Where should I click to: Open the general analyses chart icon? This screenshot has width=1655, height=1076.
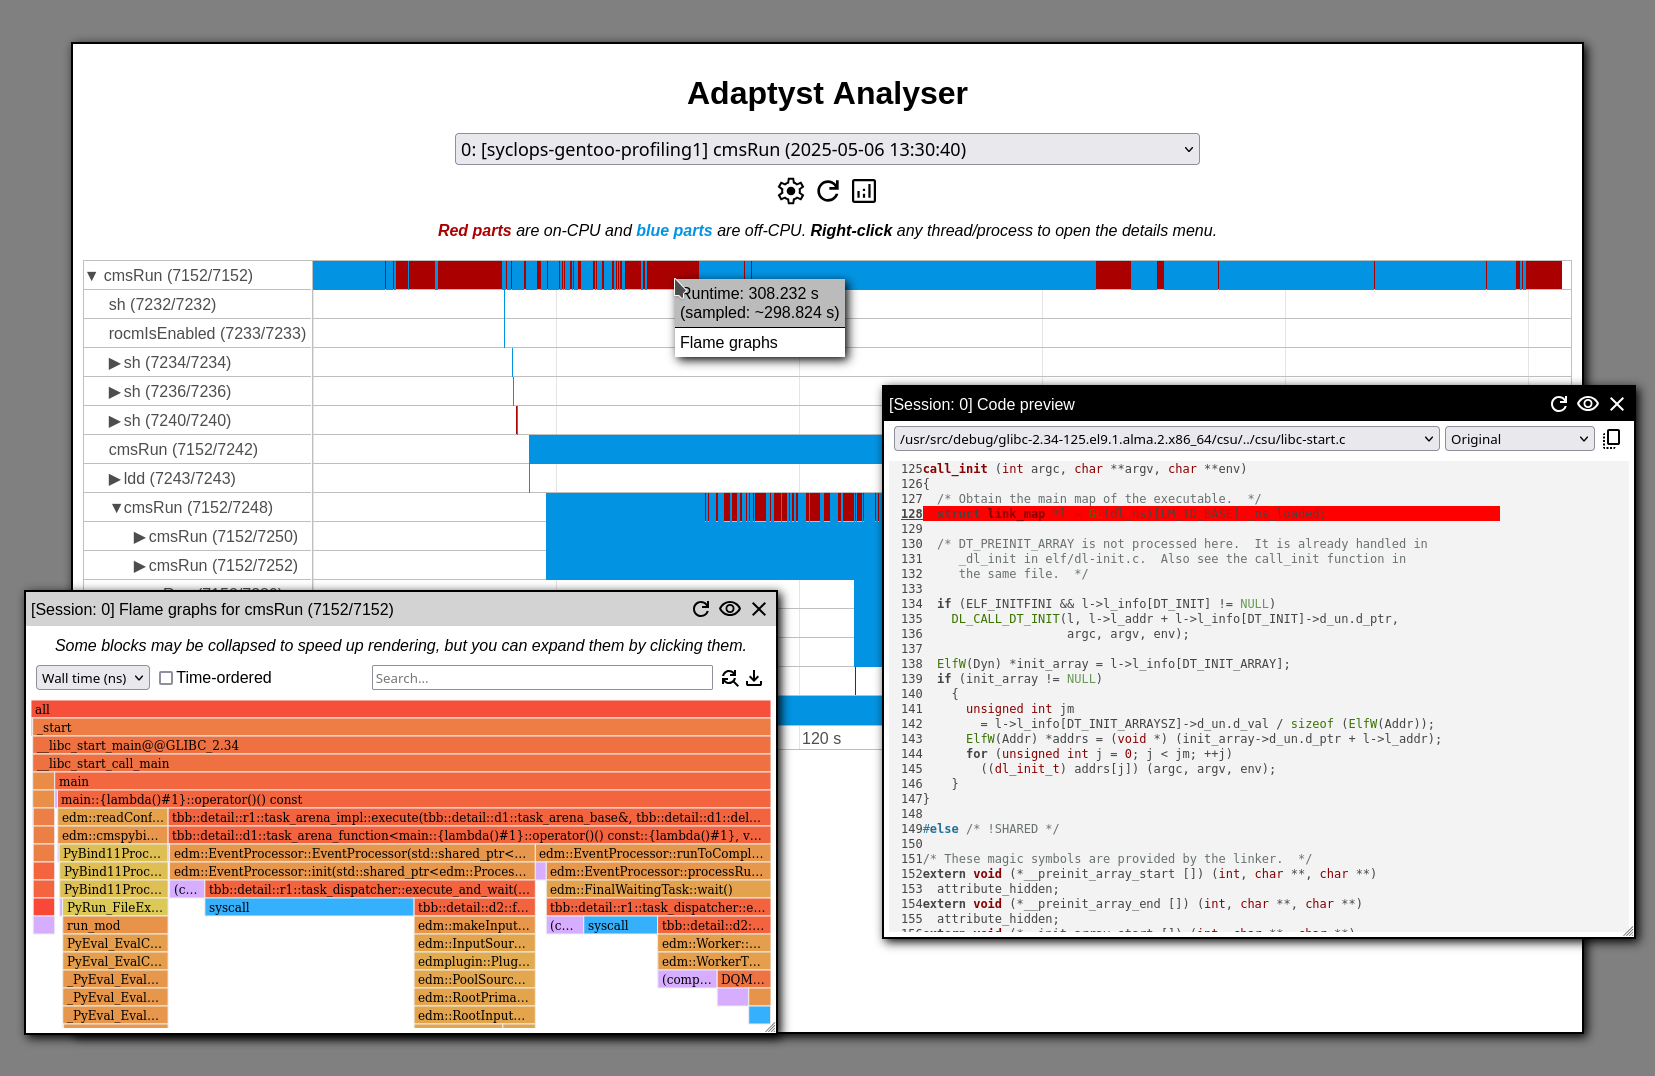click(864, 191)
